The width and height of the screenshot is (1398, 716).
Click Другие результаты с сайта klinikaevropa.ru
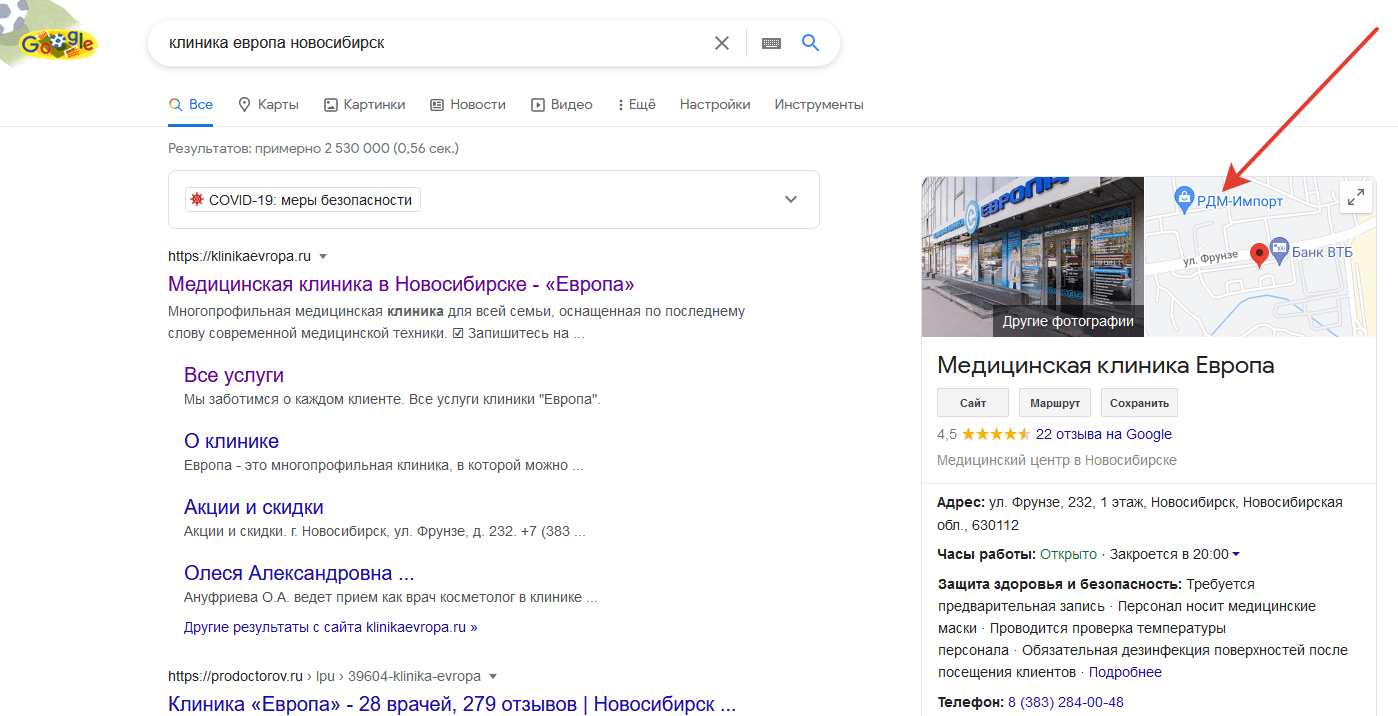[331, 627]
